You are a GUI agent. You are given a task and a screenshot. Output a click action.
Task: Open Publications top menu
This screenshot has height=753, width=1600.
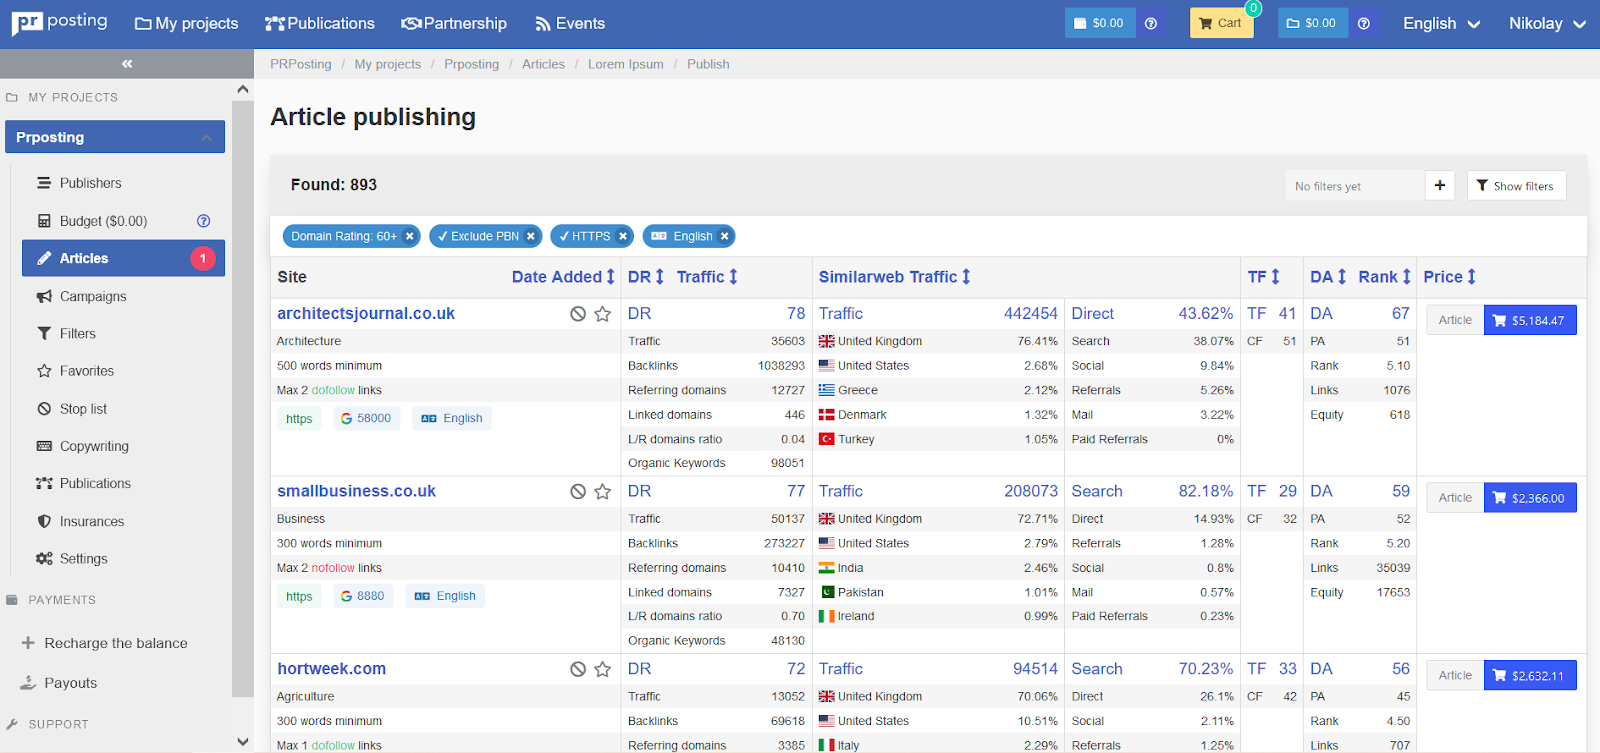click(x=320, y=23)
